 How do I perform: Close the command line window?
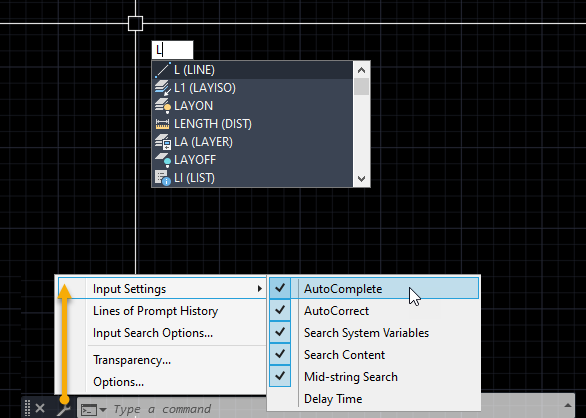(x=40, y=408)
